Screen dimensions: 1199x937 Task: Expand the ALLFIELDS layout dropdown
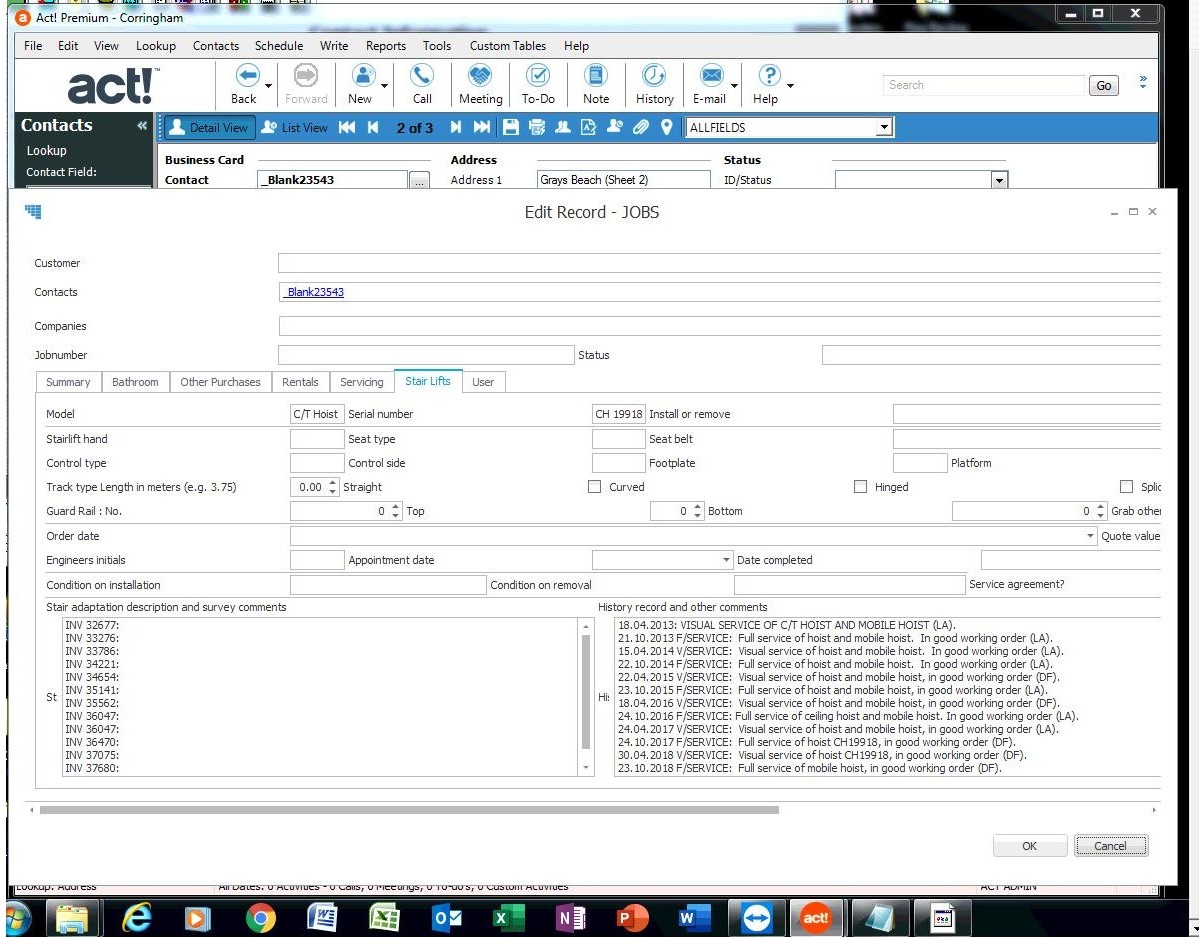pos(883,128)
